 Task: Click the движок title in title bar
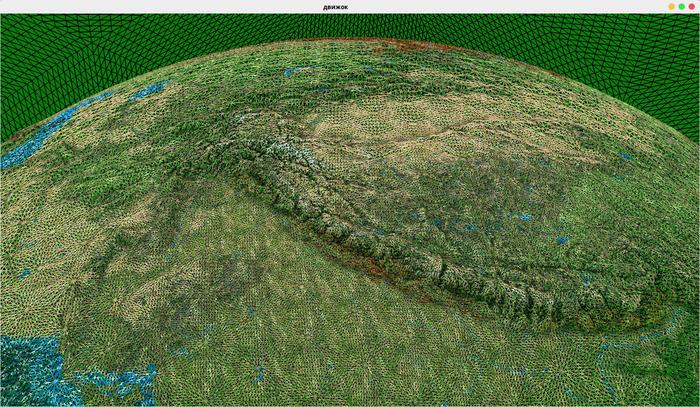(x=336, y=6)
